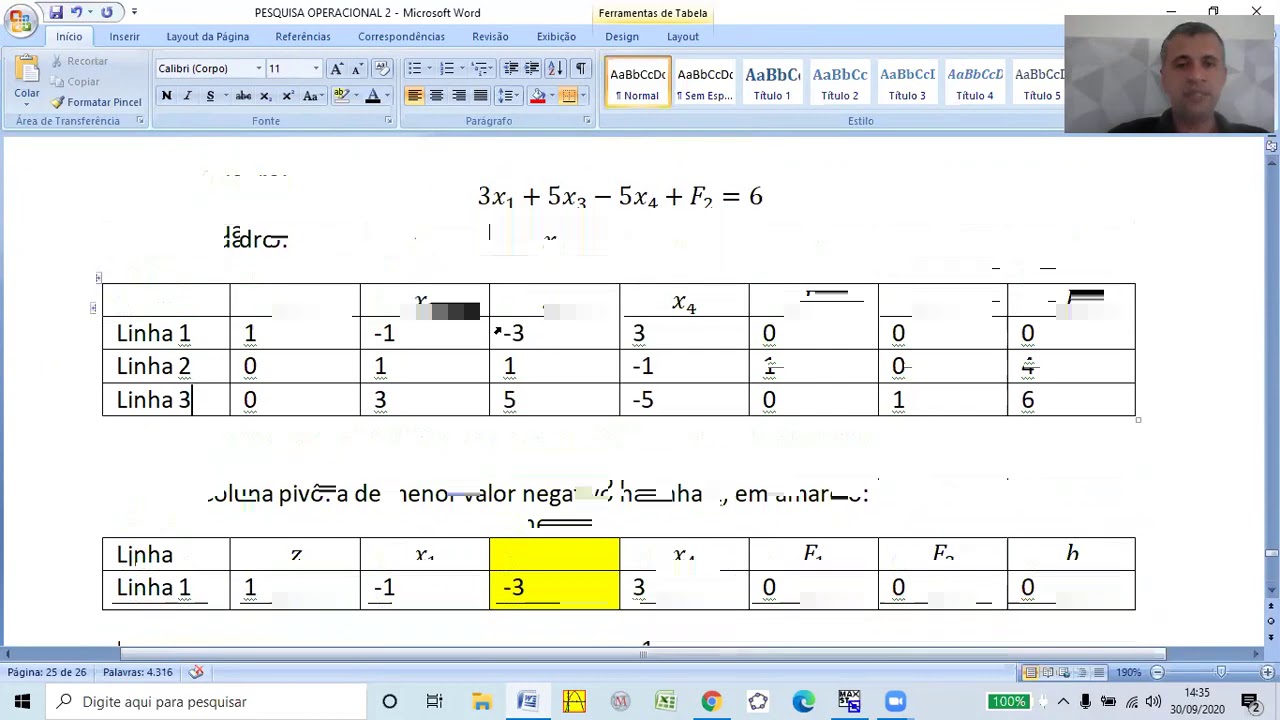
Task: Click the word count in status bar
Action: click(137, 673)
